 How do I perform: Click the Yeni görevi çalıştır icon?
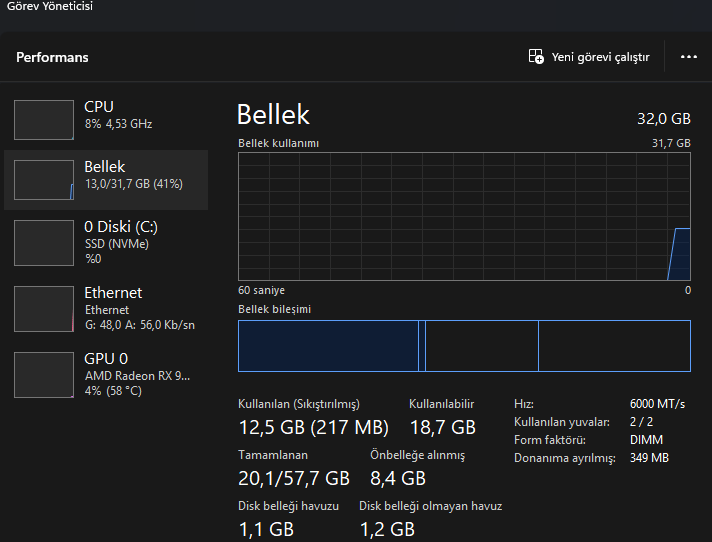[x=536, y=57]
